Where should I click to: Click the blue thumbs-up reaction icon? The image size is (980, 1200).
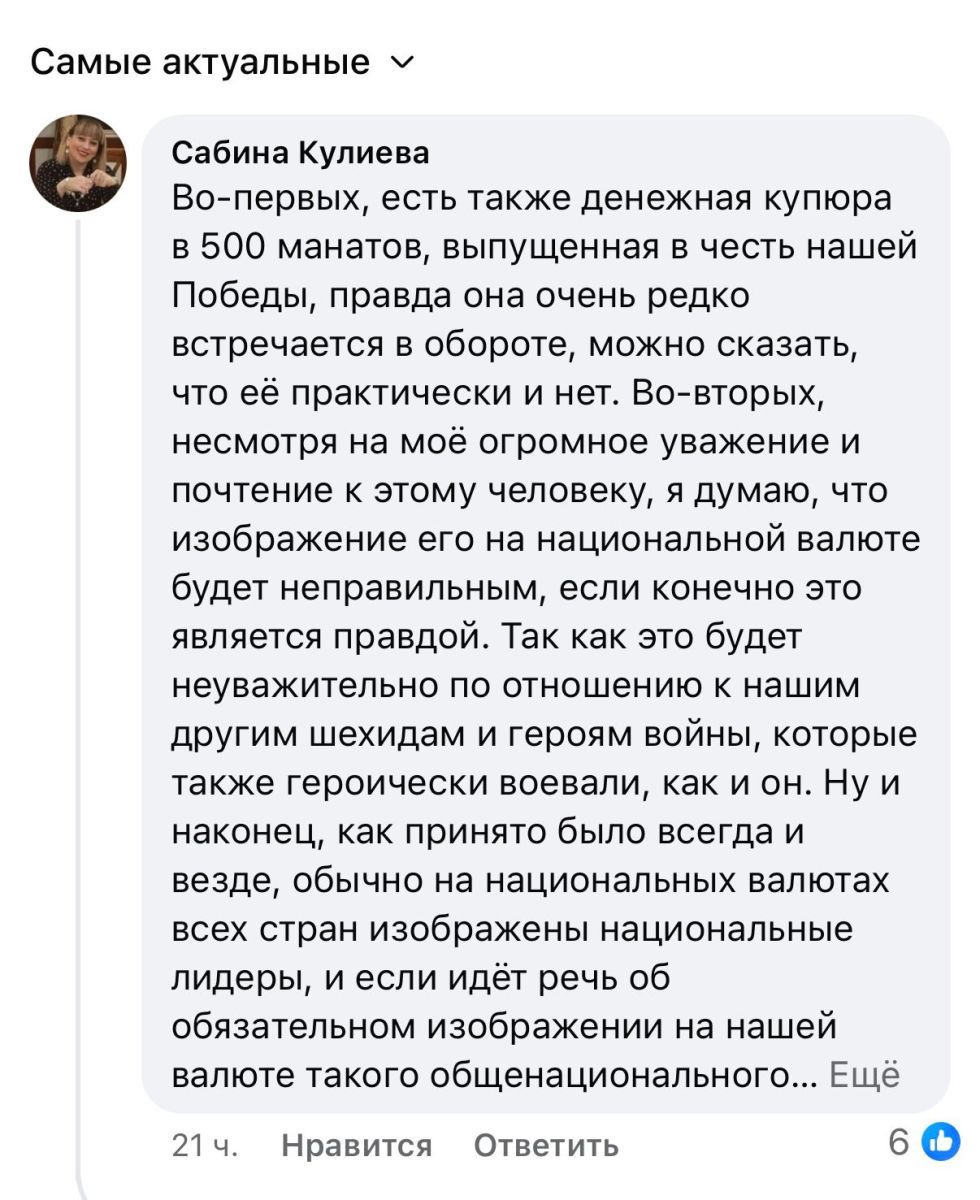click(x=939, y=1141)
